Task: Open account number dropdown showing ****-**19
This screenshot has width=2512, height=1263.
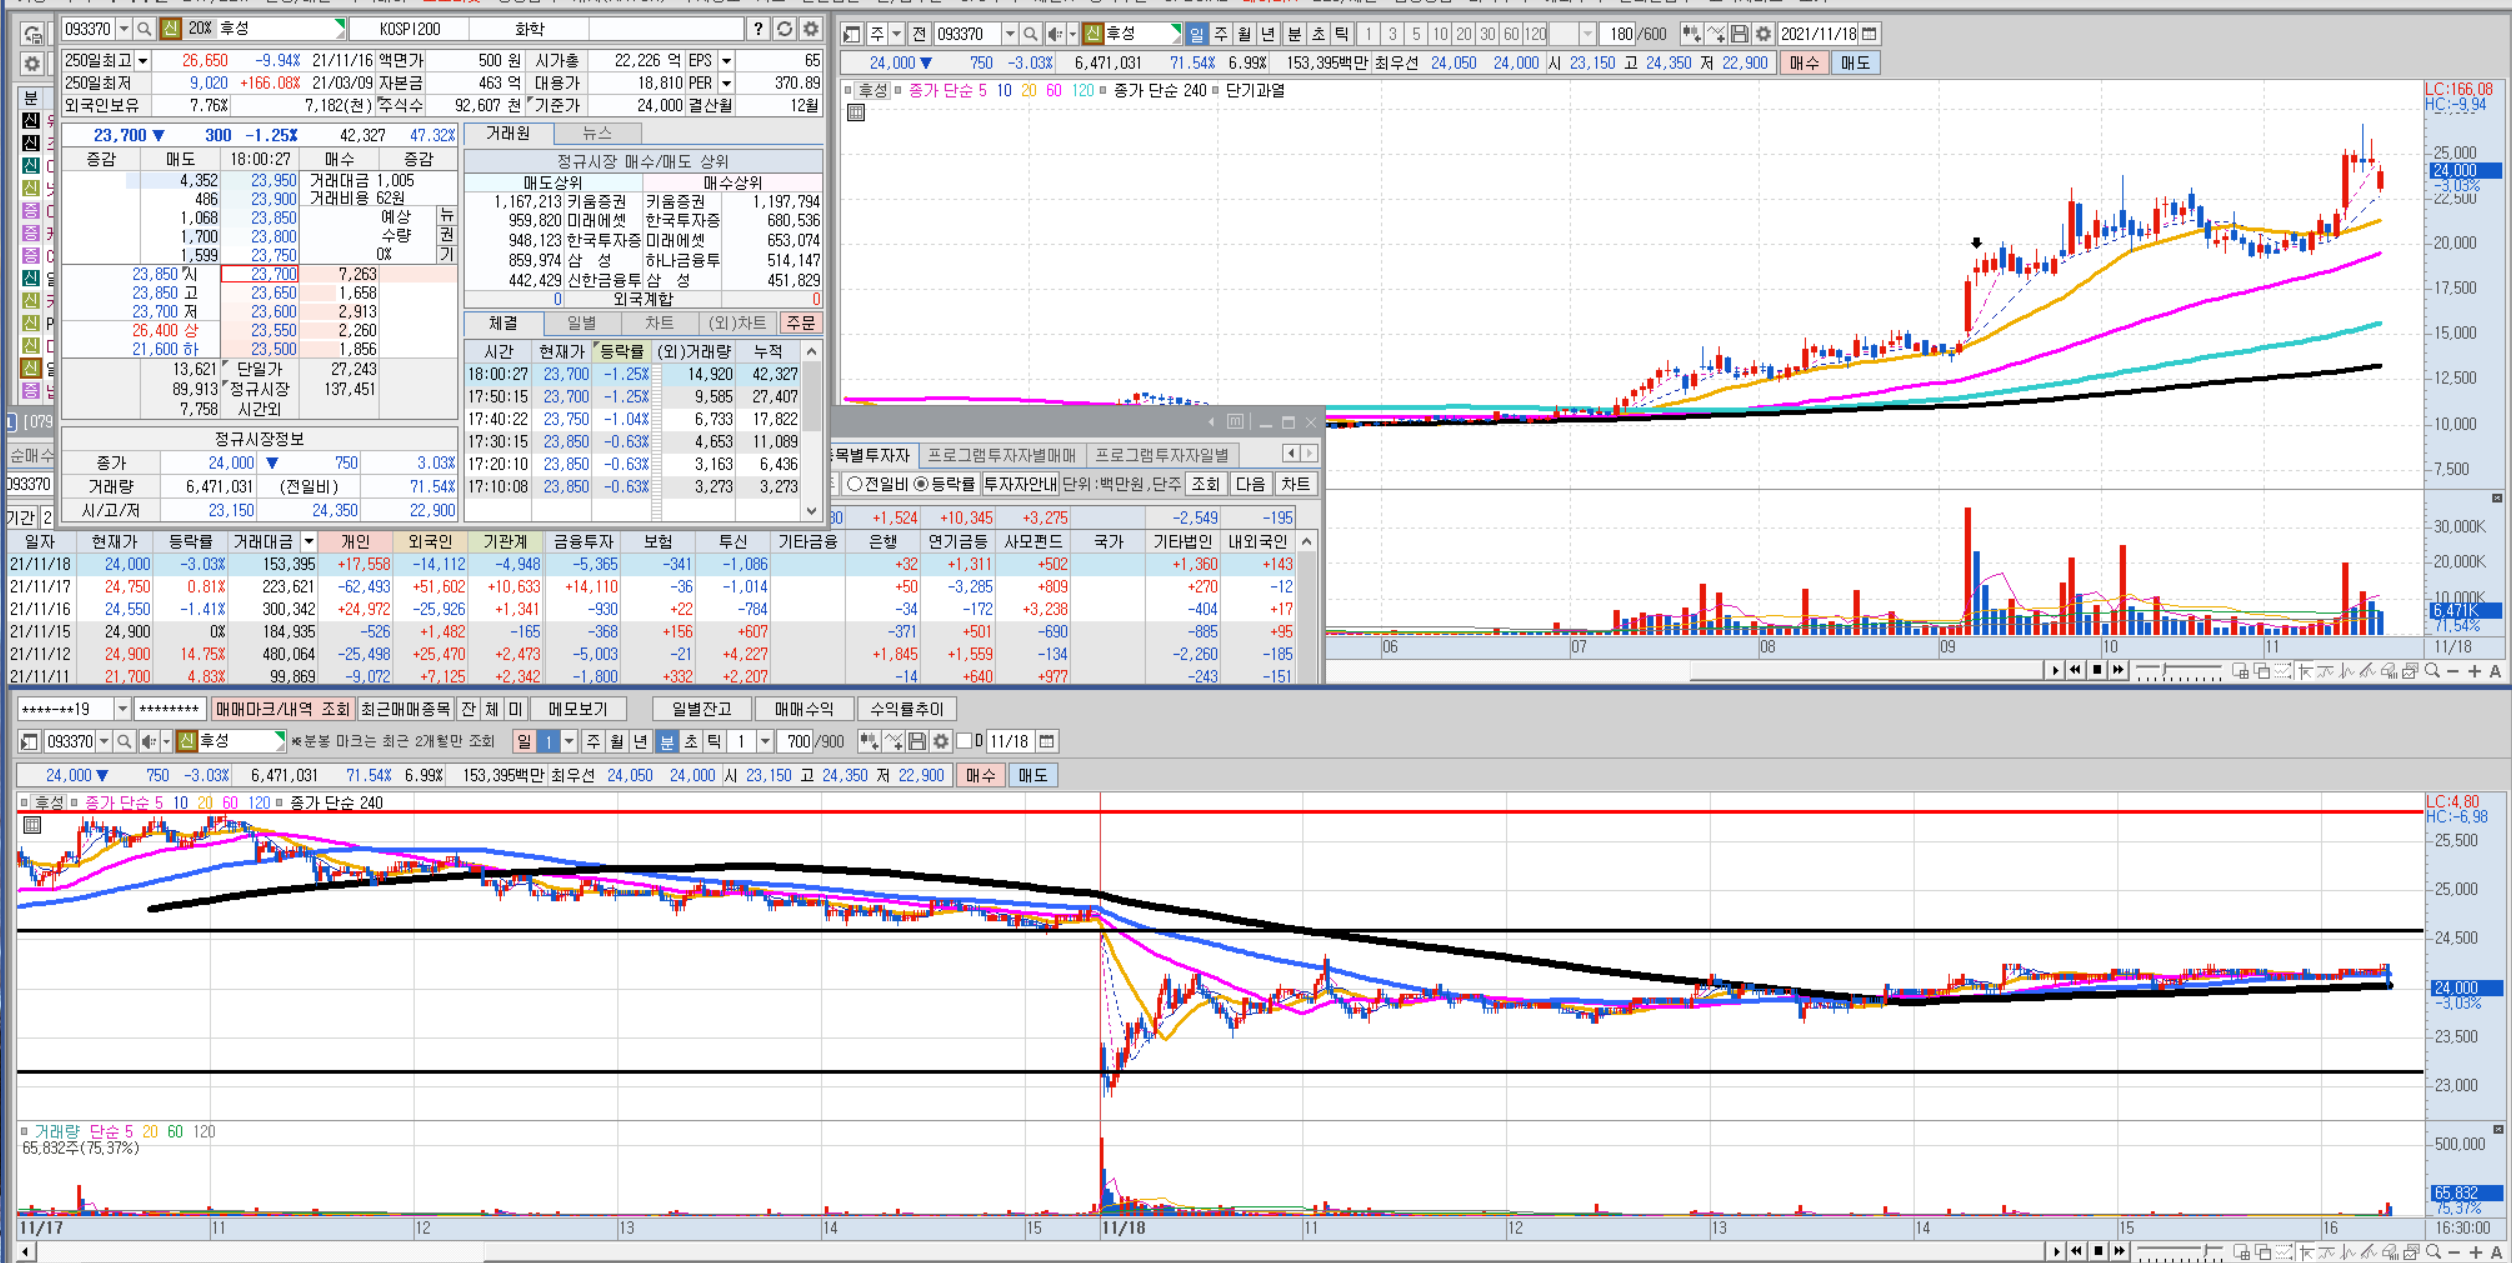Action: [x=122, y=709]
